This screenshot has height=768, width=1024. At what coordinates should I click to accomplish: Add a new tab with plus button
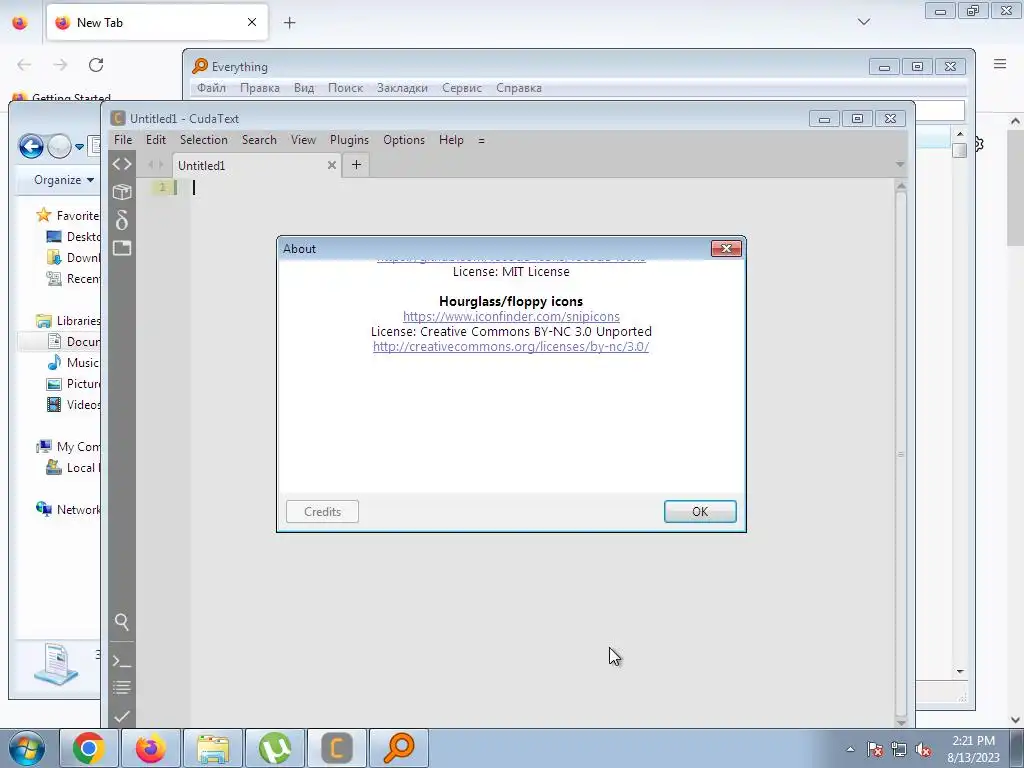pyautogui.click(x=356, y=165)
